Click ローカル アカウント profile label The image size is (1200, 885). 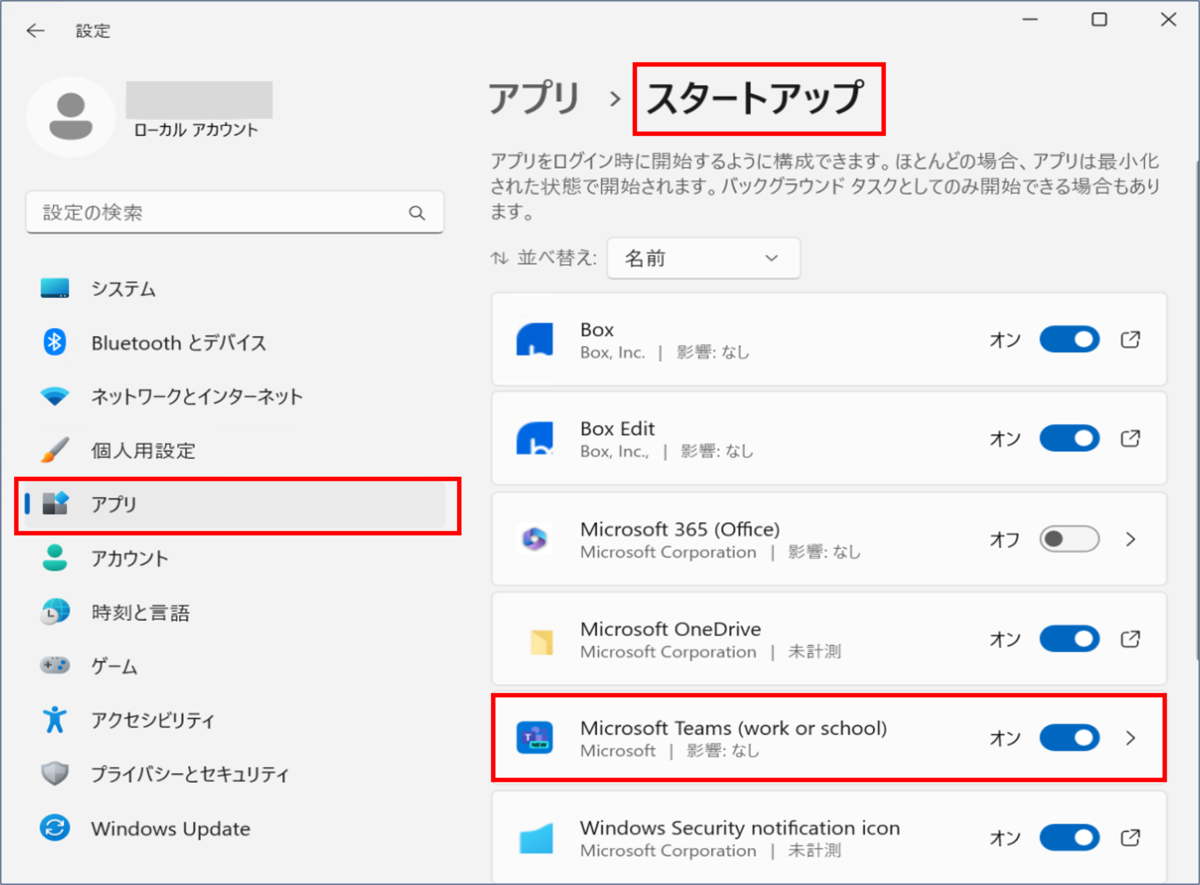195,130
